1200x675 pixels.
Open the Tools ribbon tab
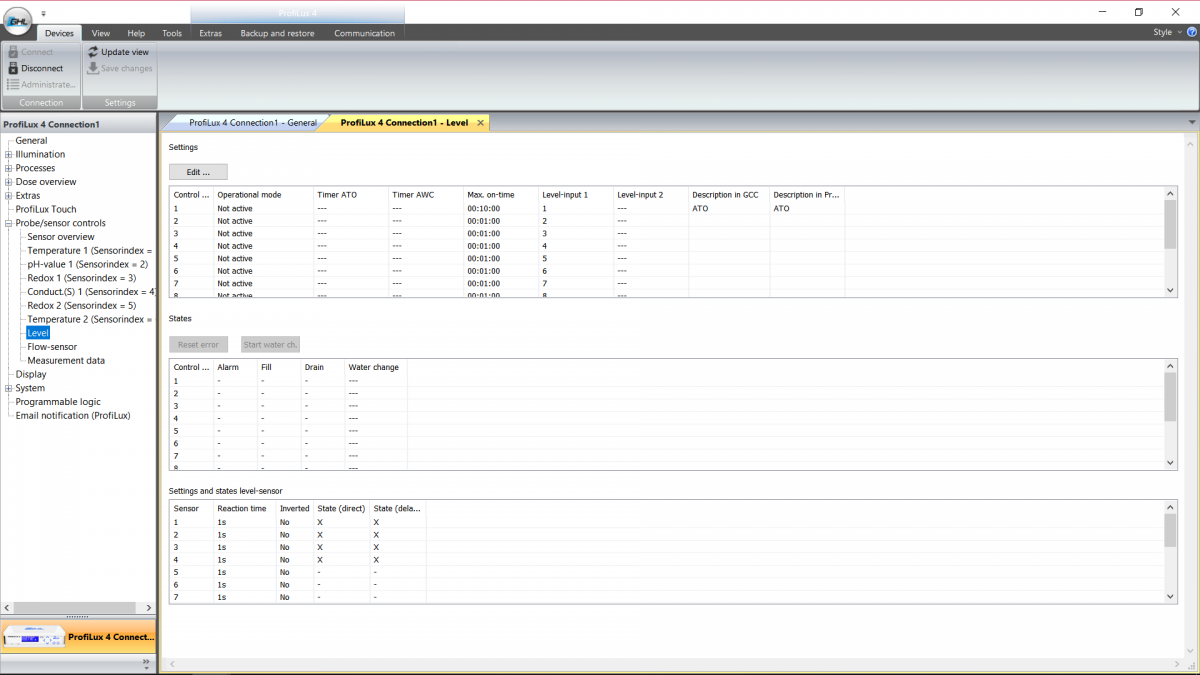point(172,33)
